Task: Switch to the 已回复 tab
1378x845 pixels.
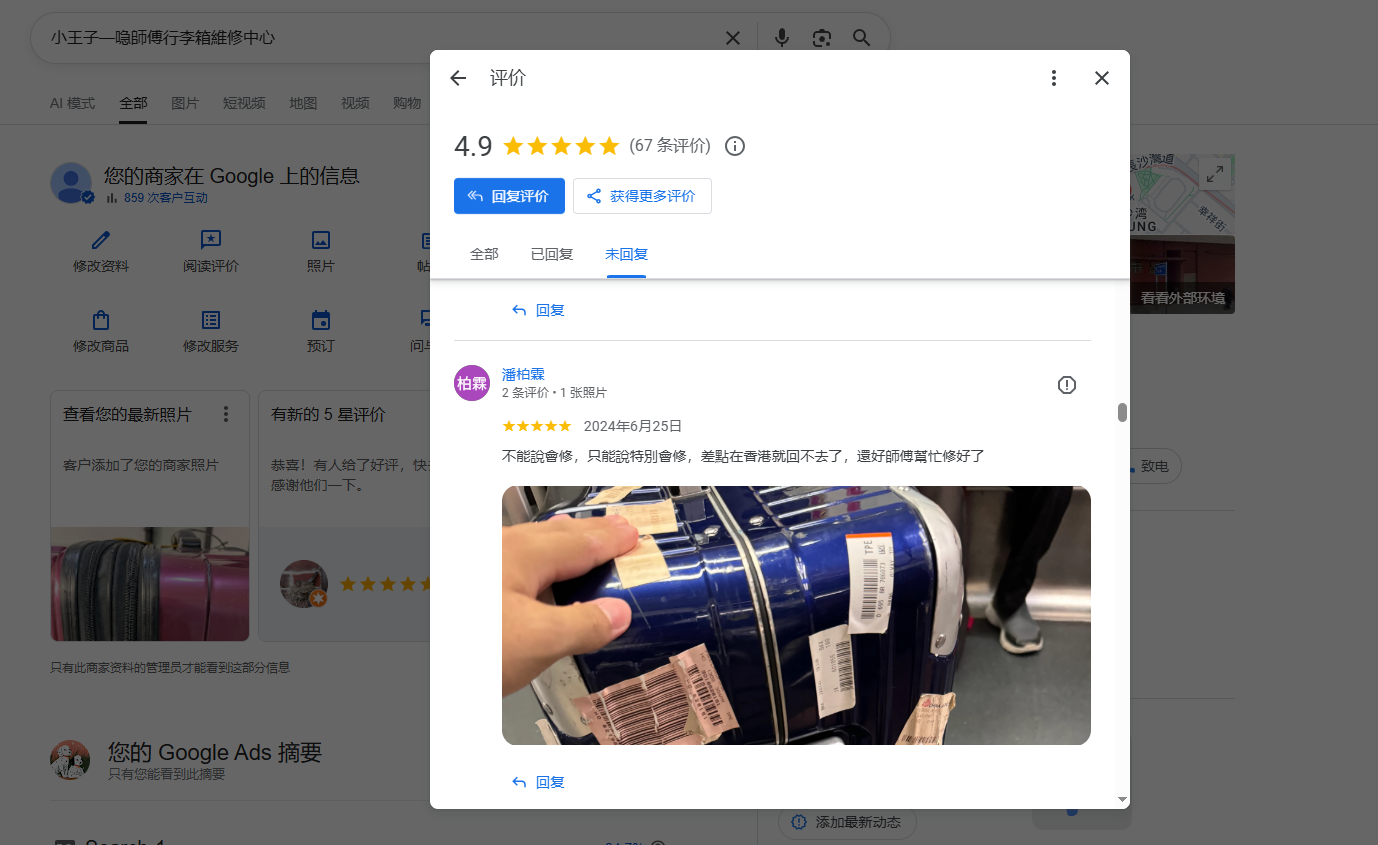Action: 552,254
